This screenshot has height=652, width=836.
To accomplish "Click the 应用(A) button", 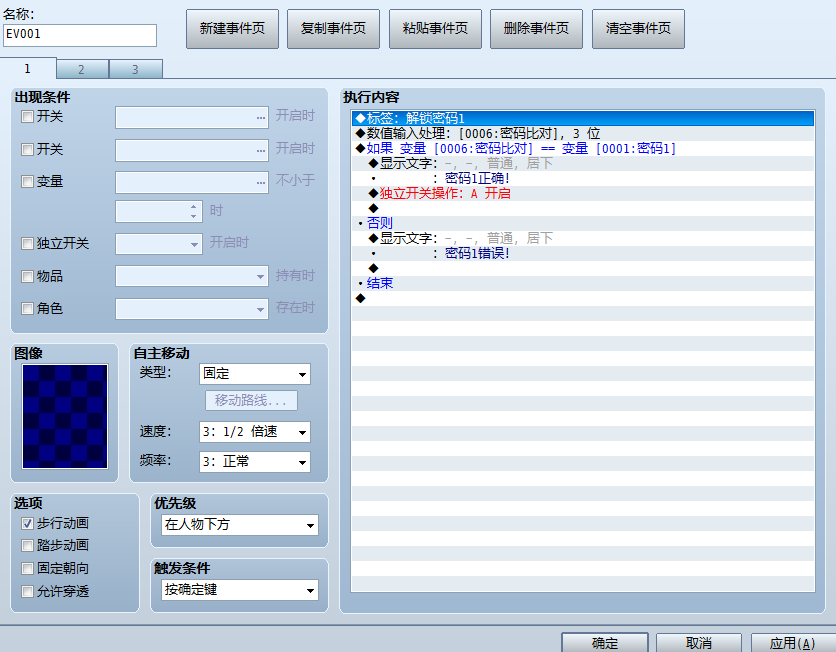I will point(793,643).
